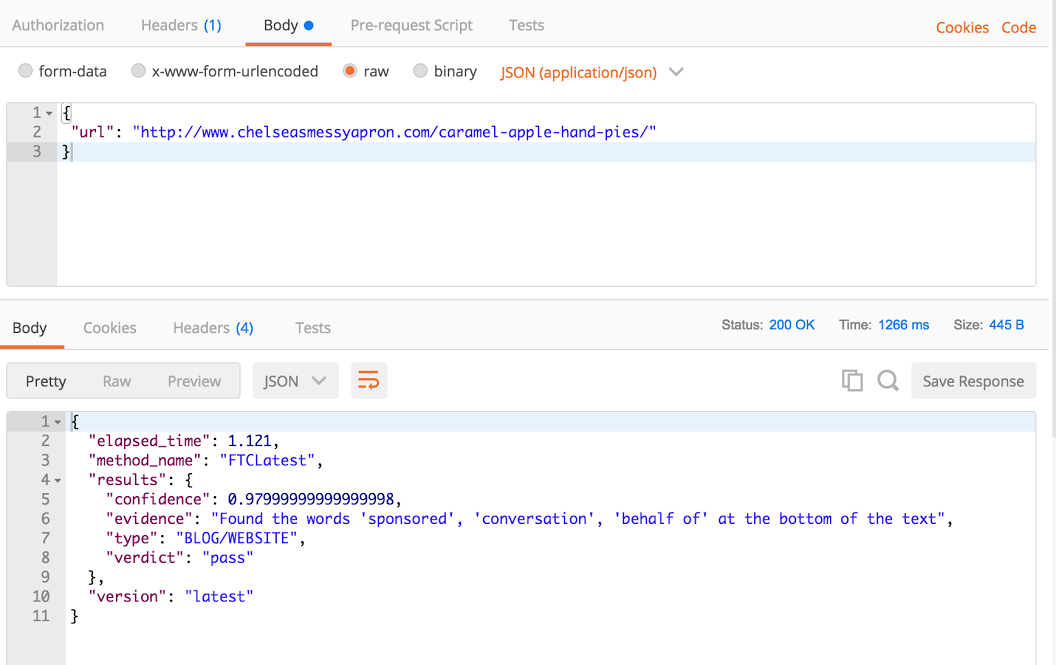Open the request Headers (1) tab
Screen dimensions: 1056x665
(181, 26)
